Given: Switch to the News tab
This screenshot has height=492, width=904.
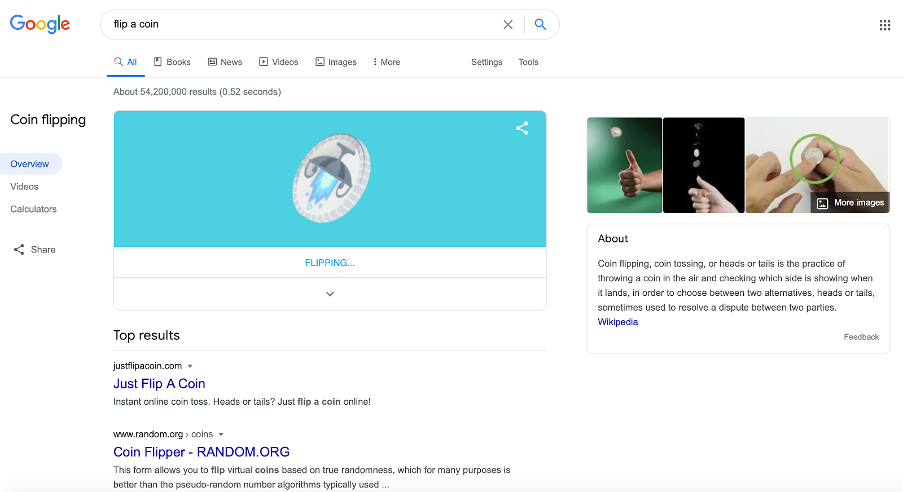Looking at the screenshot, I should [225, 62].
